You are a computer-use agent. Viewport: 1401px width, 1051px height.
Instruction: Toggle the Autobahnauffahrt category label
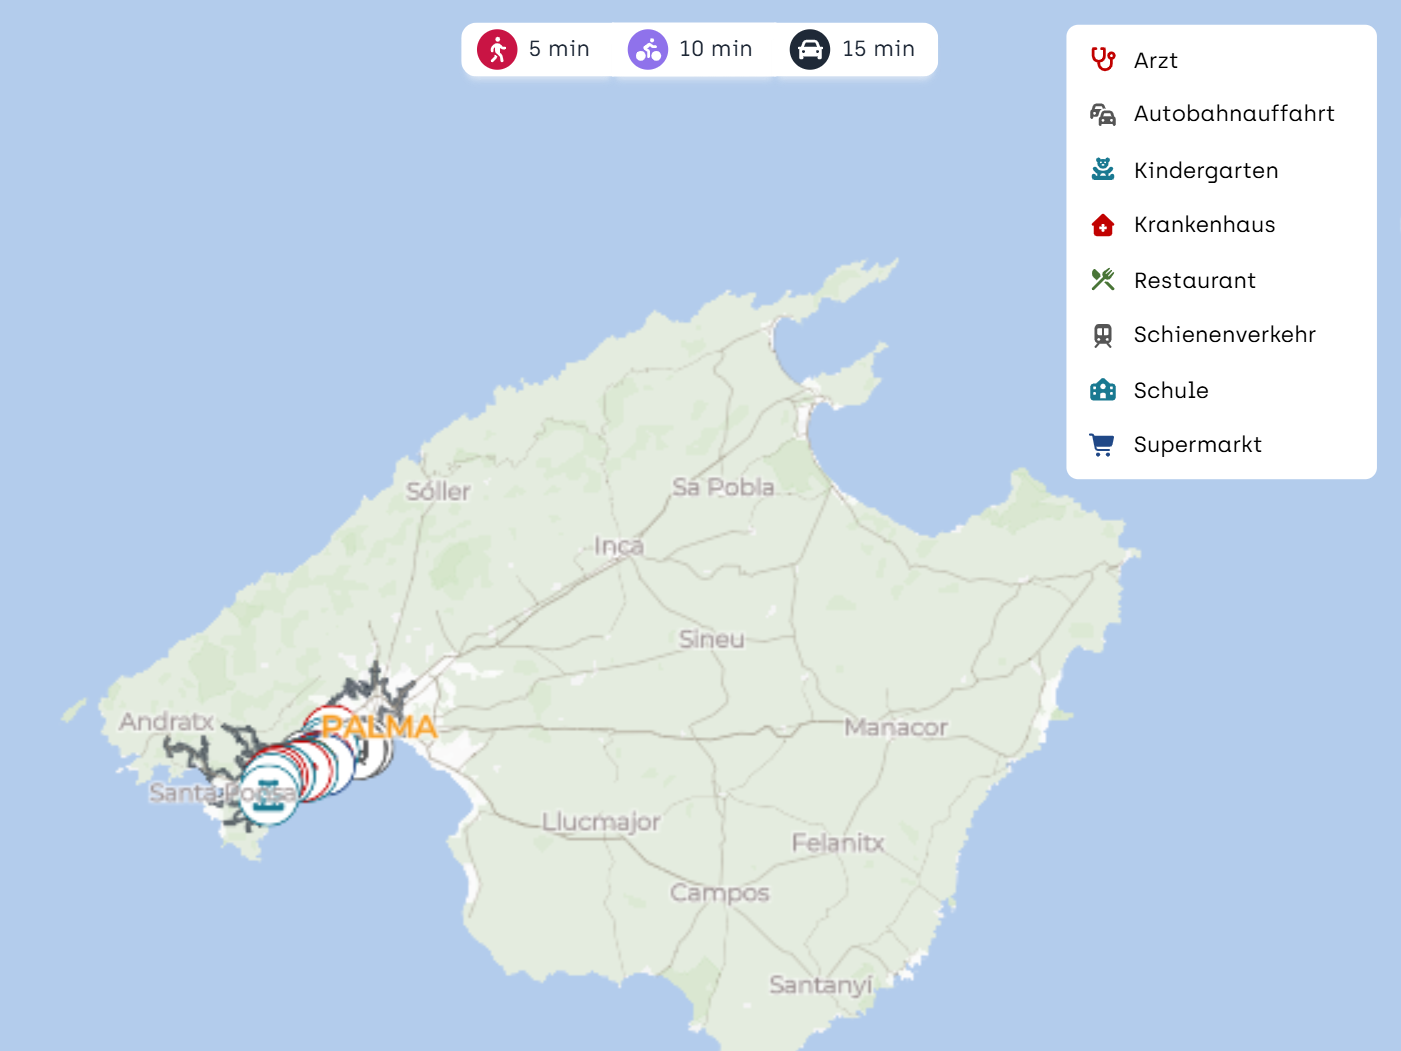1233,114
